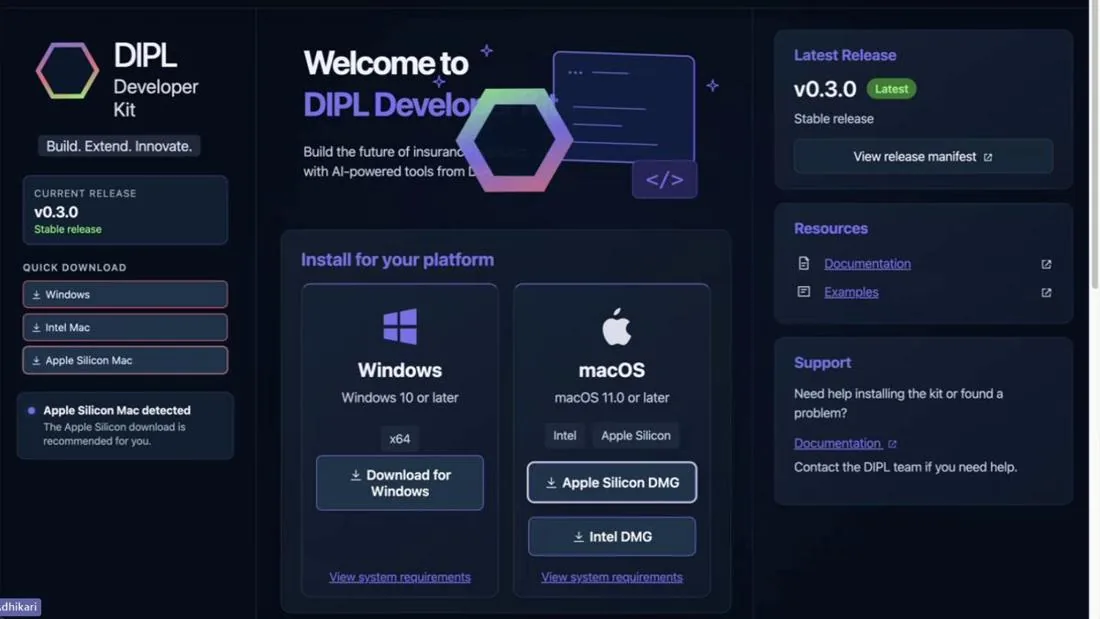
Task: Click the Apple logo icon
Action: point(617,326)
